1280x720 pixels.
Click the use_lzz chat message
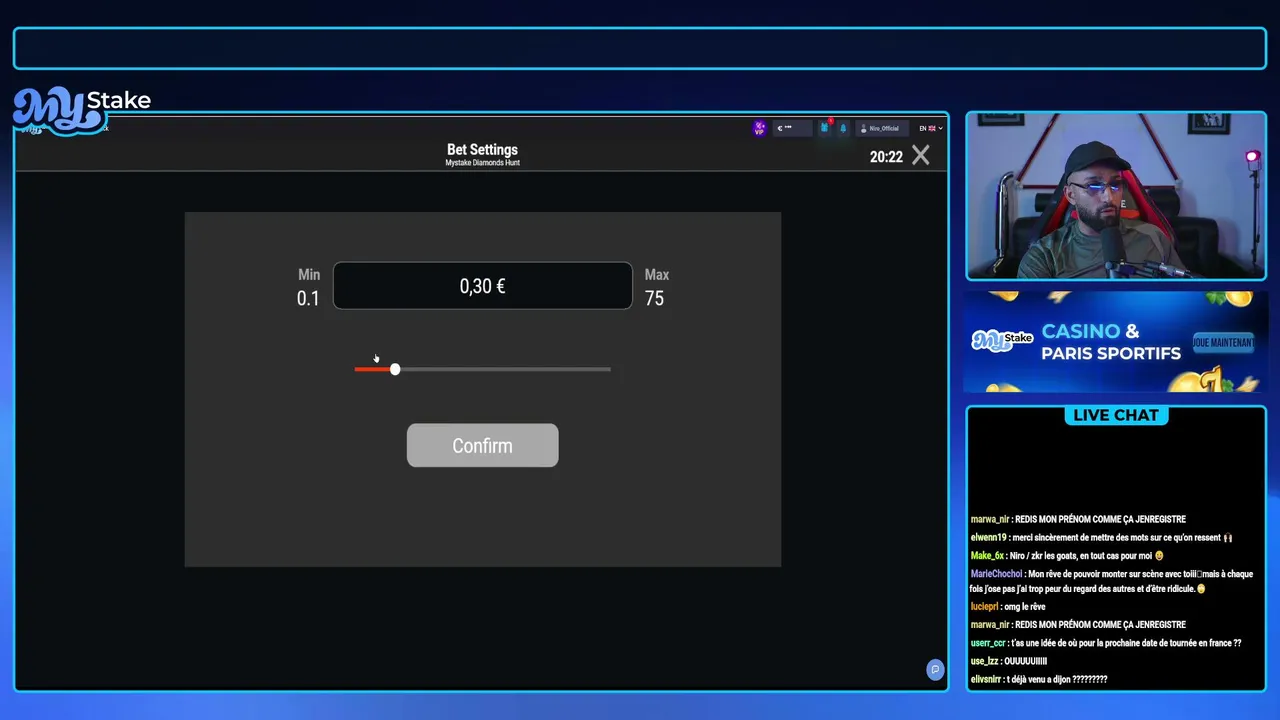point(1008,661)
